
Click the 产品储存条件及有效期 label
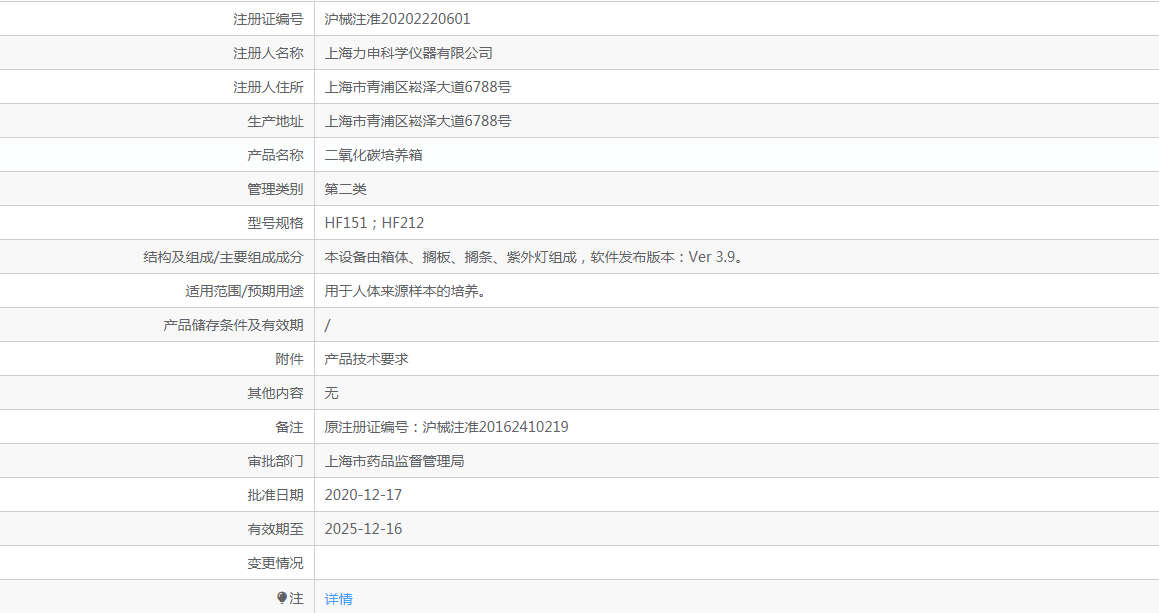point(233,325)
